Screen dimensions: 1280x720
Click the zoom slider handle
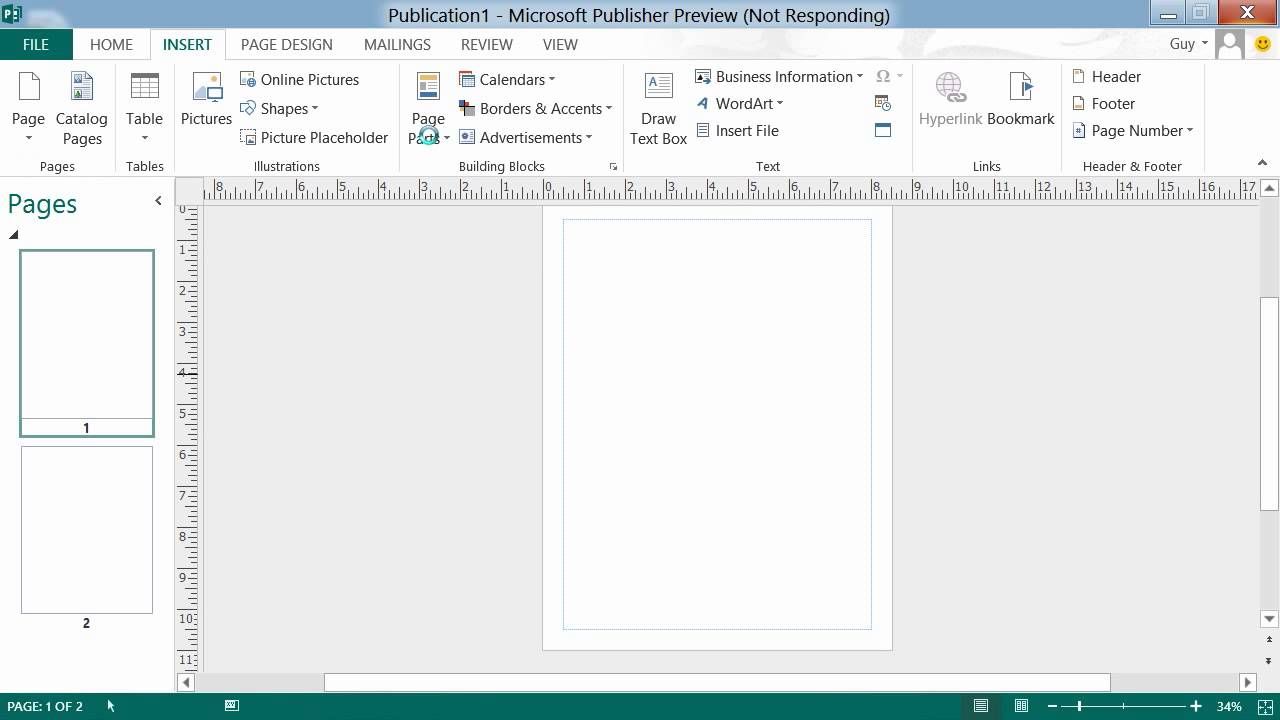pos(1079,706)
